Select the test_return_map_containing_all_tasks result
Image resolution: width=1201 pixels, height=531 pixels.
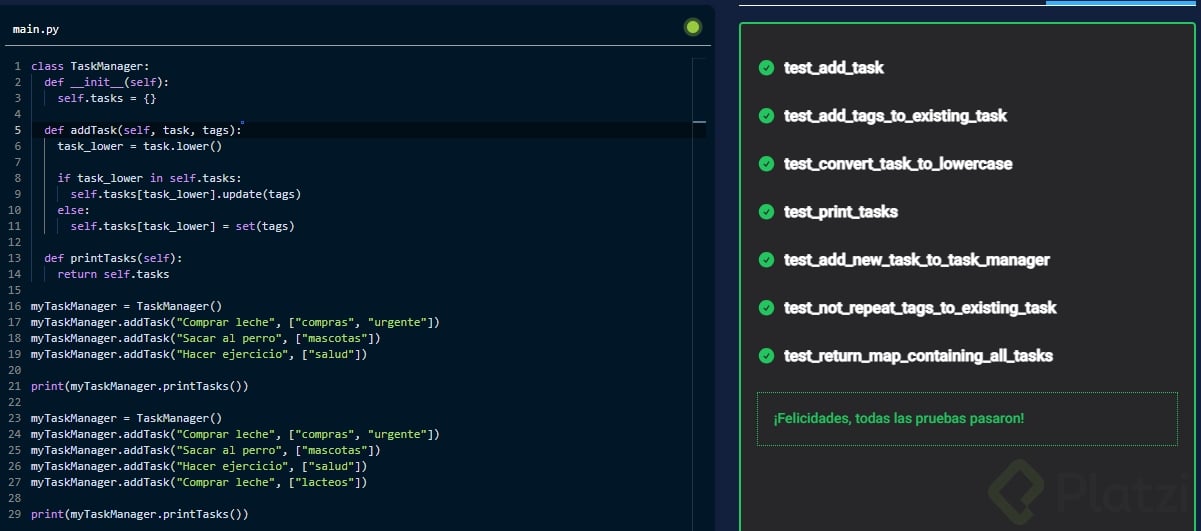coord(918,356)
